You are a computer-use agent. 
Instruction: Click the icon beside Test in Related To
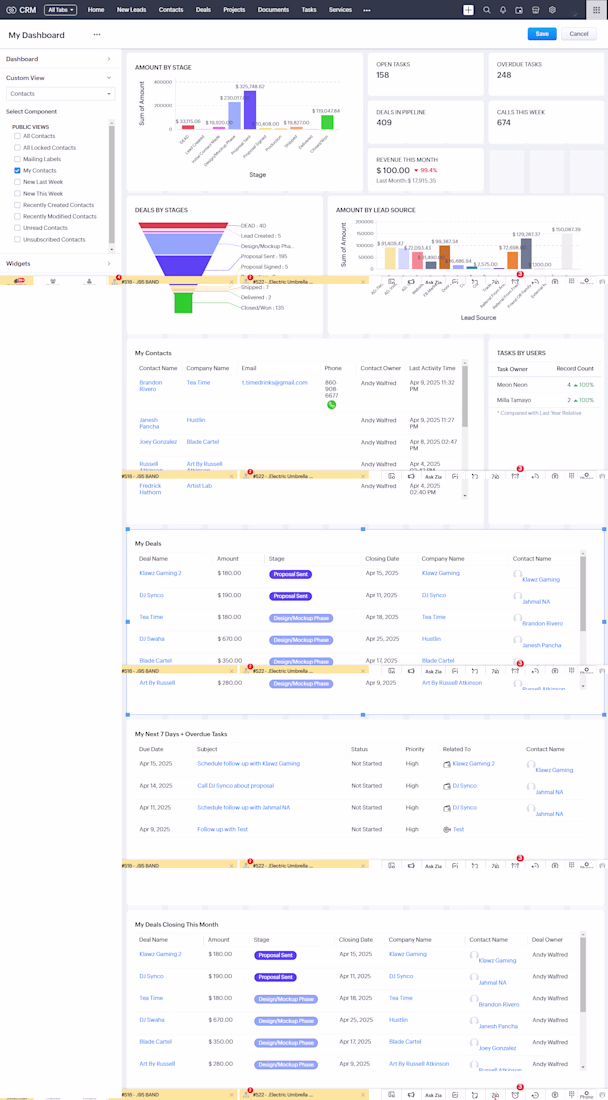[447, 829]
